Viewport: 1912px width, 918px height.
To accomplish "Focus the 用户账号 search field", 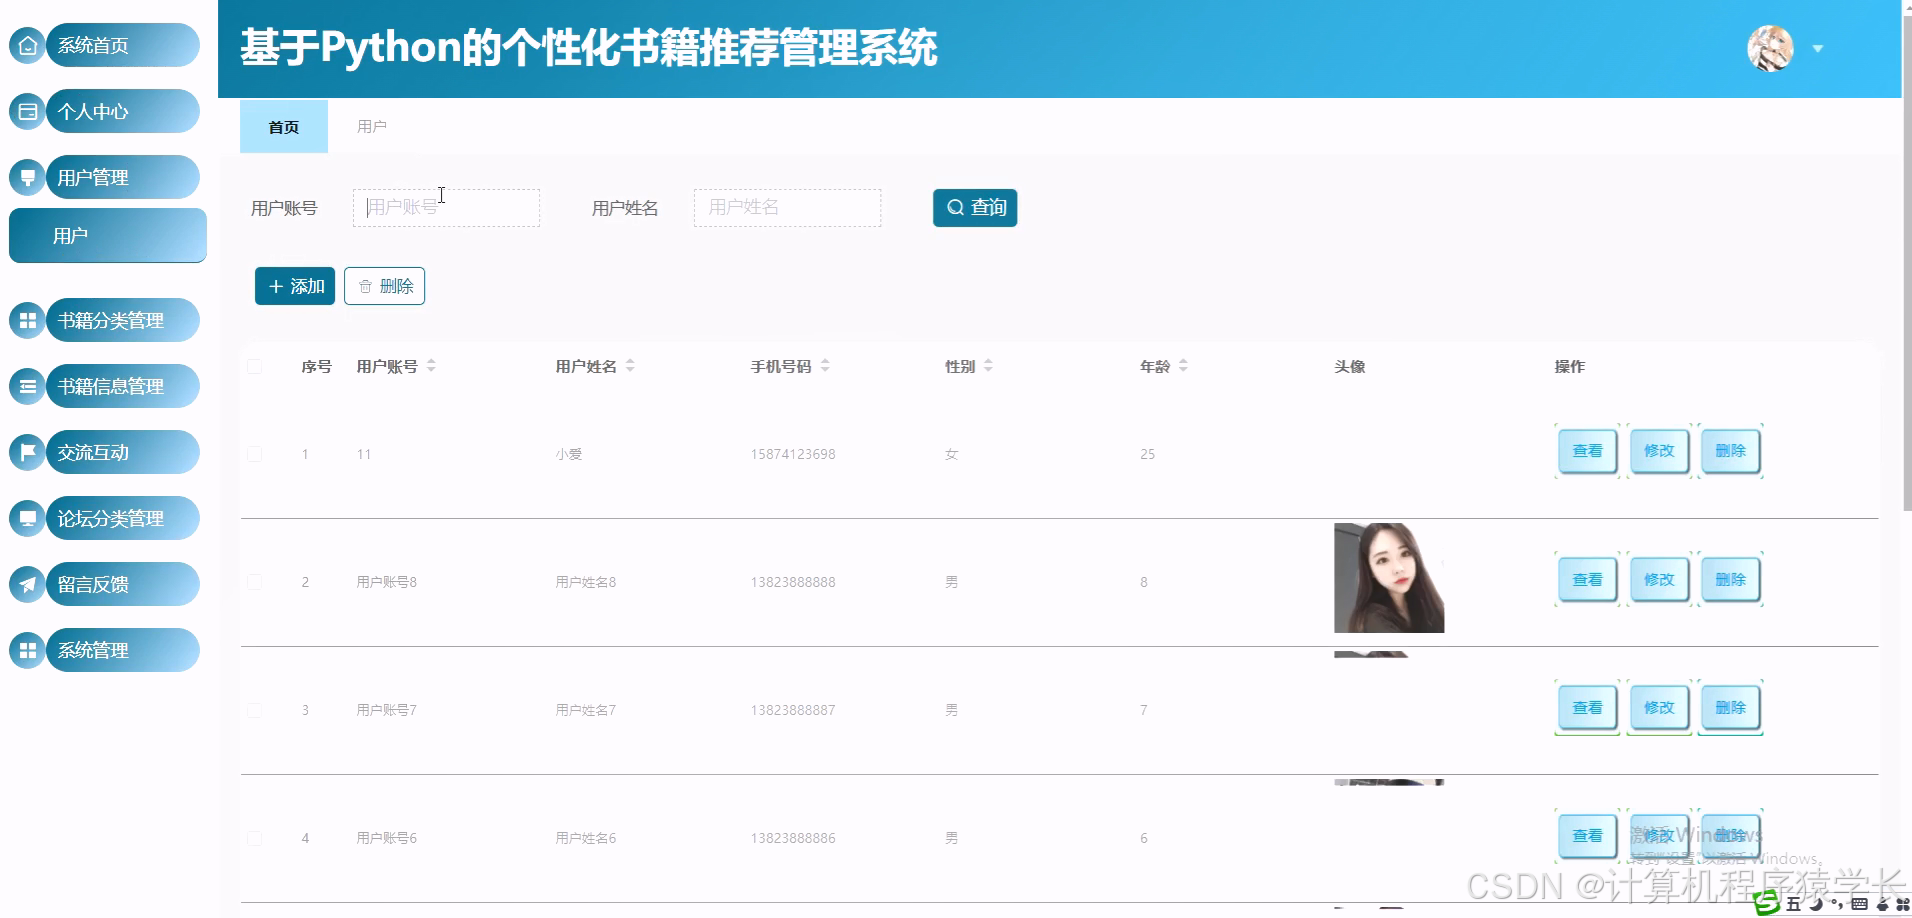I will [446, 208].
